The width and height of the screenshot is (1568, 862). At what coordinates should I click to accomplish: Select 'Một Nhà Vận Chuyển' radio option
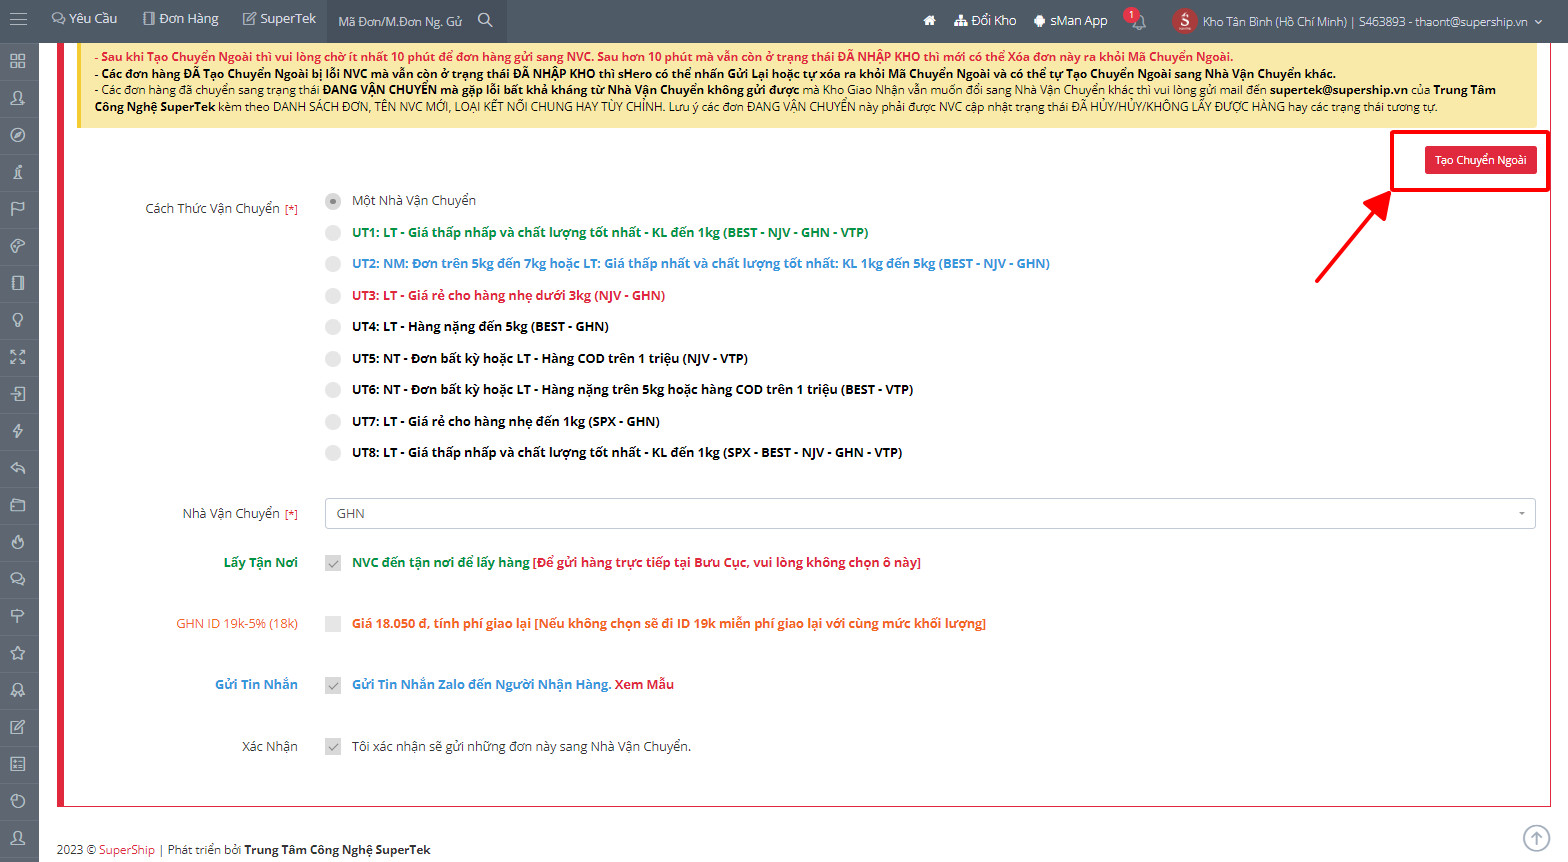point(333,201)
